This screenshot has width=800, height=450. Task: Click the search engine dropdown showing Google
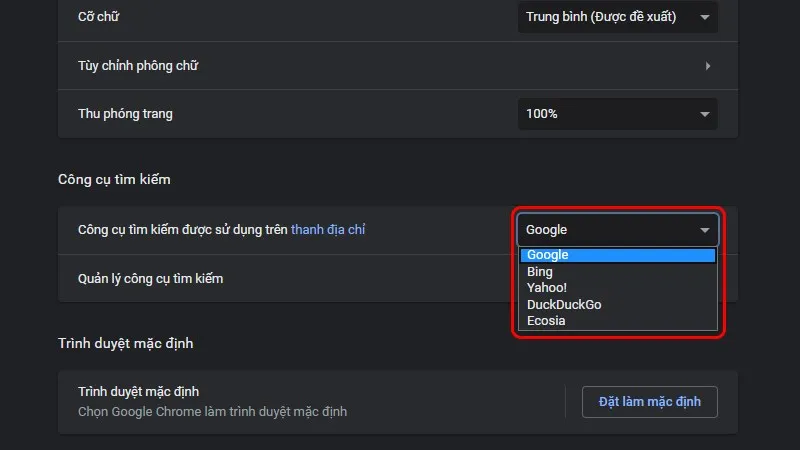point(617,230)
